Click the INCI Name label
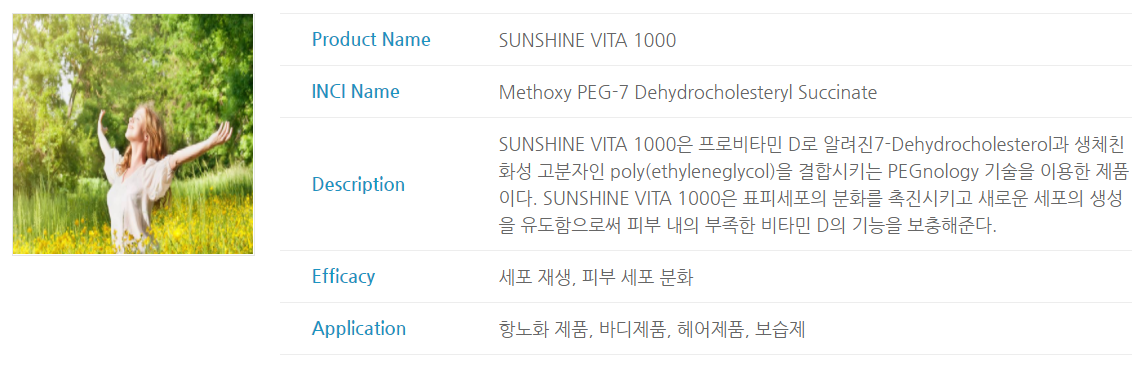This screenshot has width=1147, height=365. pos(356,91)
